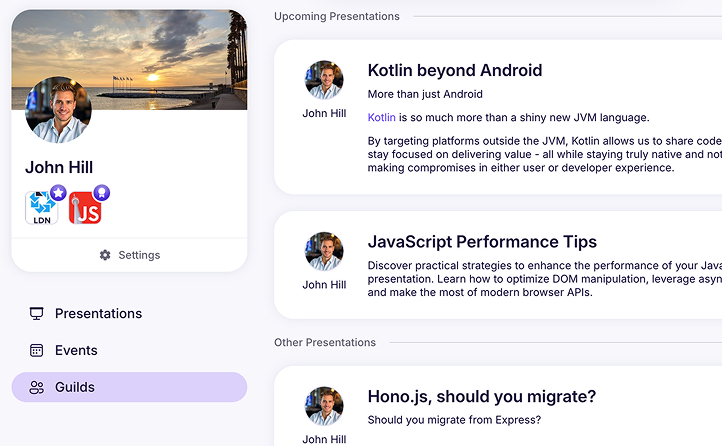Click the Events calendar icon
Image resolution: width=722 pixels, height=446 pixels.
[37, 351]
